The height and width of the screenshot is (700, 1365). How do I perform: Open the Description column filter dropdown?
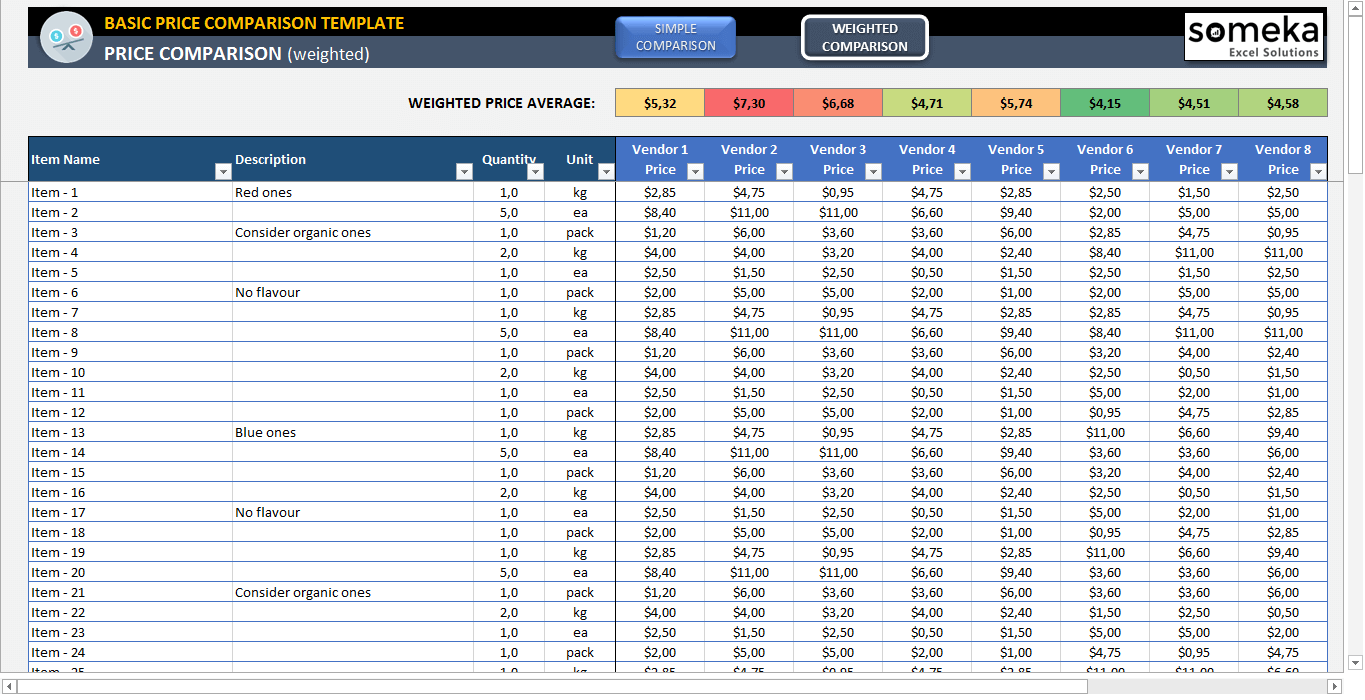click(x=464, y=171)
